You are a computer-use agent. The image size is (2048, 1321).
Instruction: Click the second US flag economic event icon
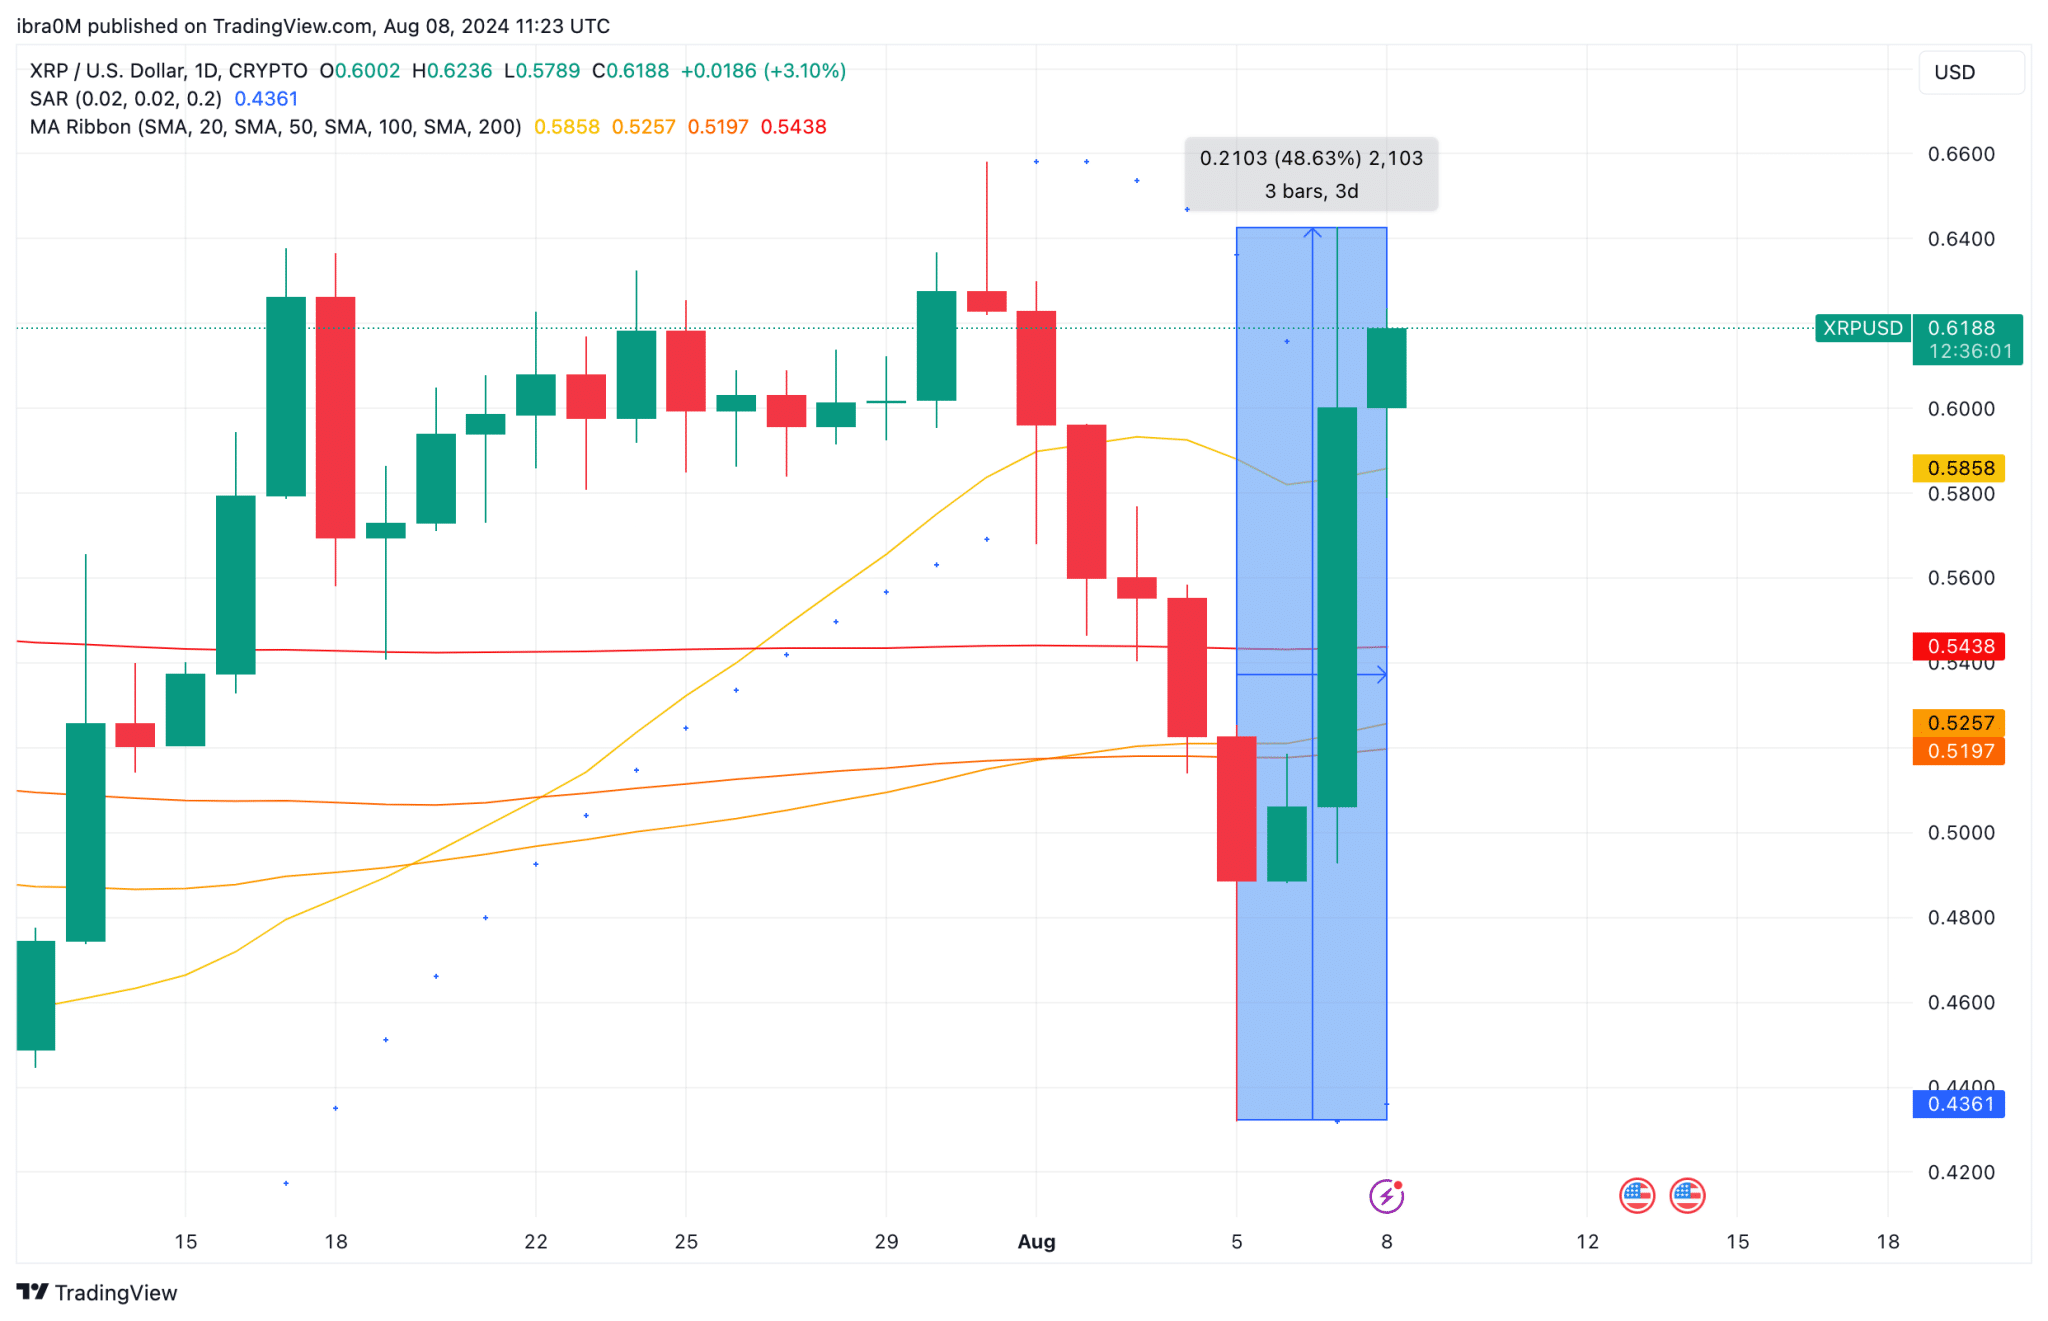pyautogui.click(x=1688, y=1195)
